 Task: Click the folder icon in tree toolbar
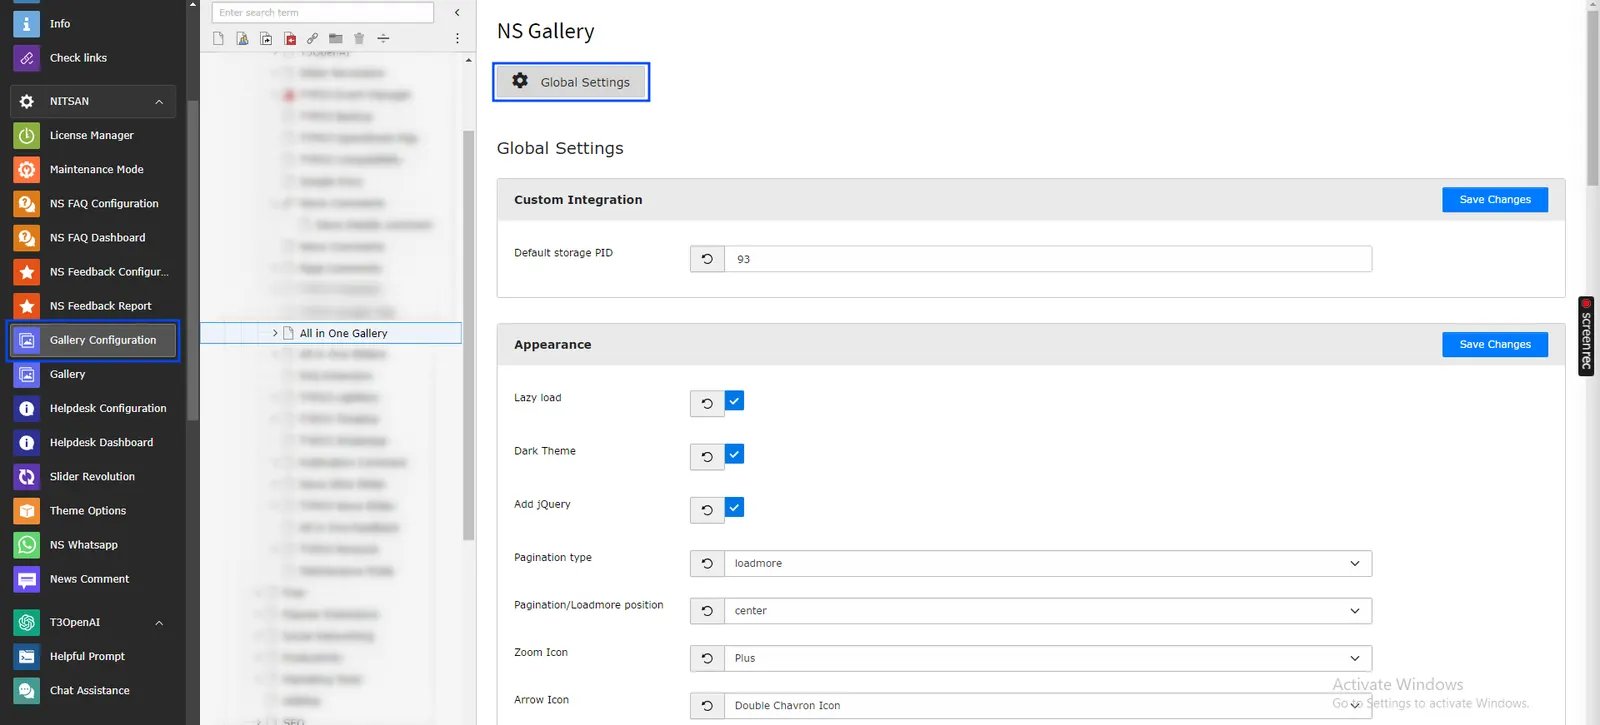coord(336,39)
